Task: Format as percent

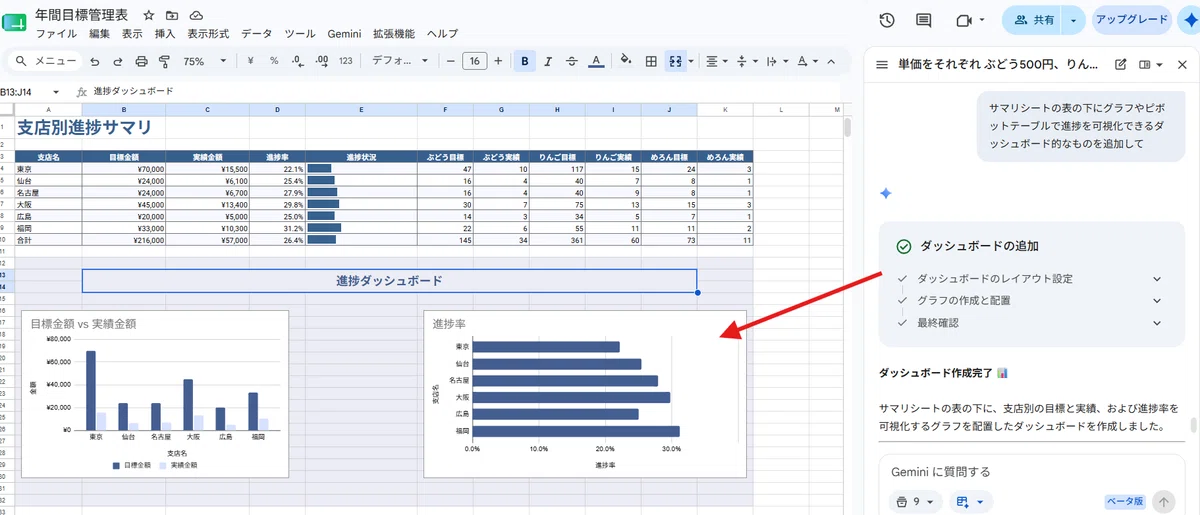Action: tap(274, 61)
